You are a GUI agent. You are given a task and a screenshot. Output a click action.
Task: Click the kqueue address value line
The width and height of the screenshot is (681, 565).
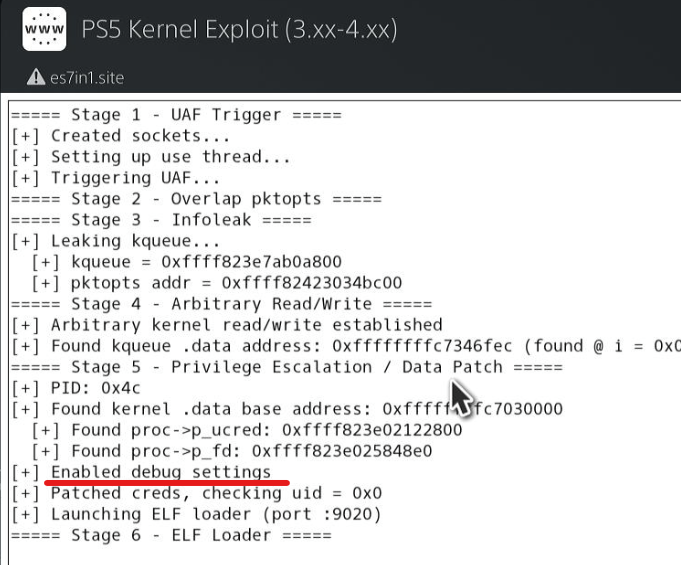click(186, 262)
